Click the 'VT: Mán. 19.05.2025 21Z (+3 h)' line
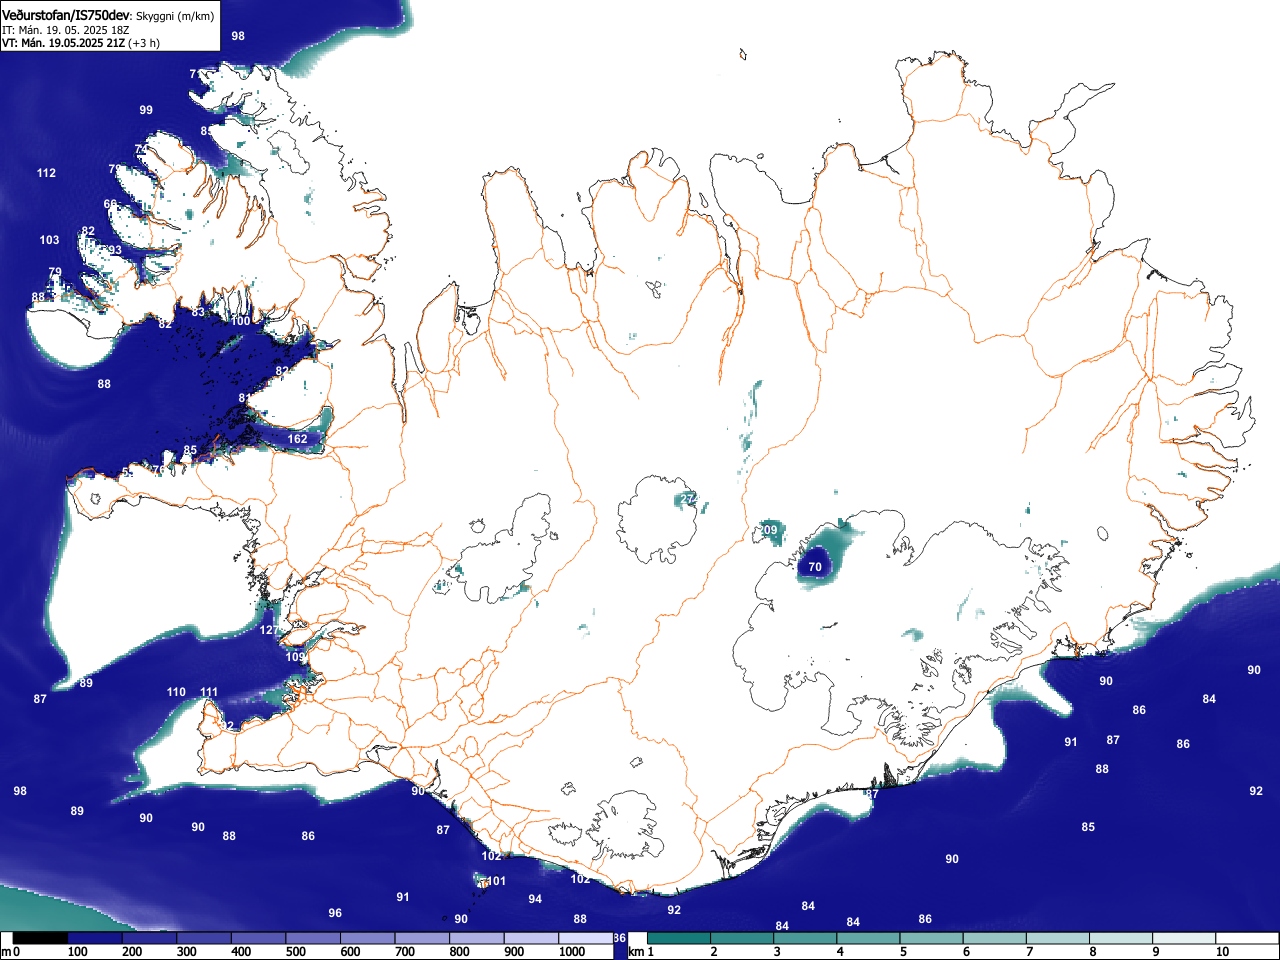The image size is (1280, 960). [x=81, y=43]
